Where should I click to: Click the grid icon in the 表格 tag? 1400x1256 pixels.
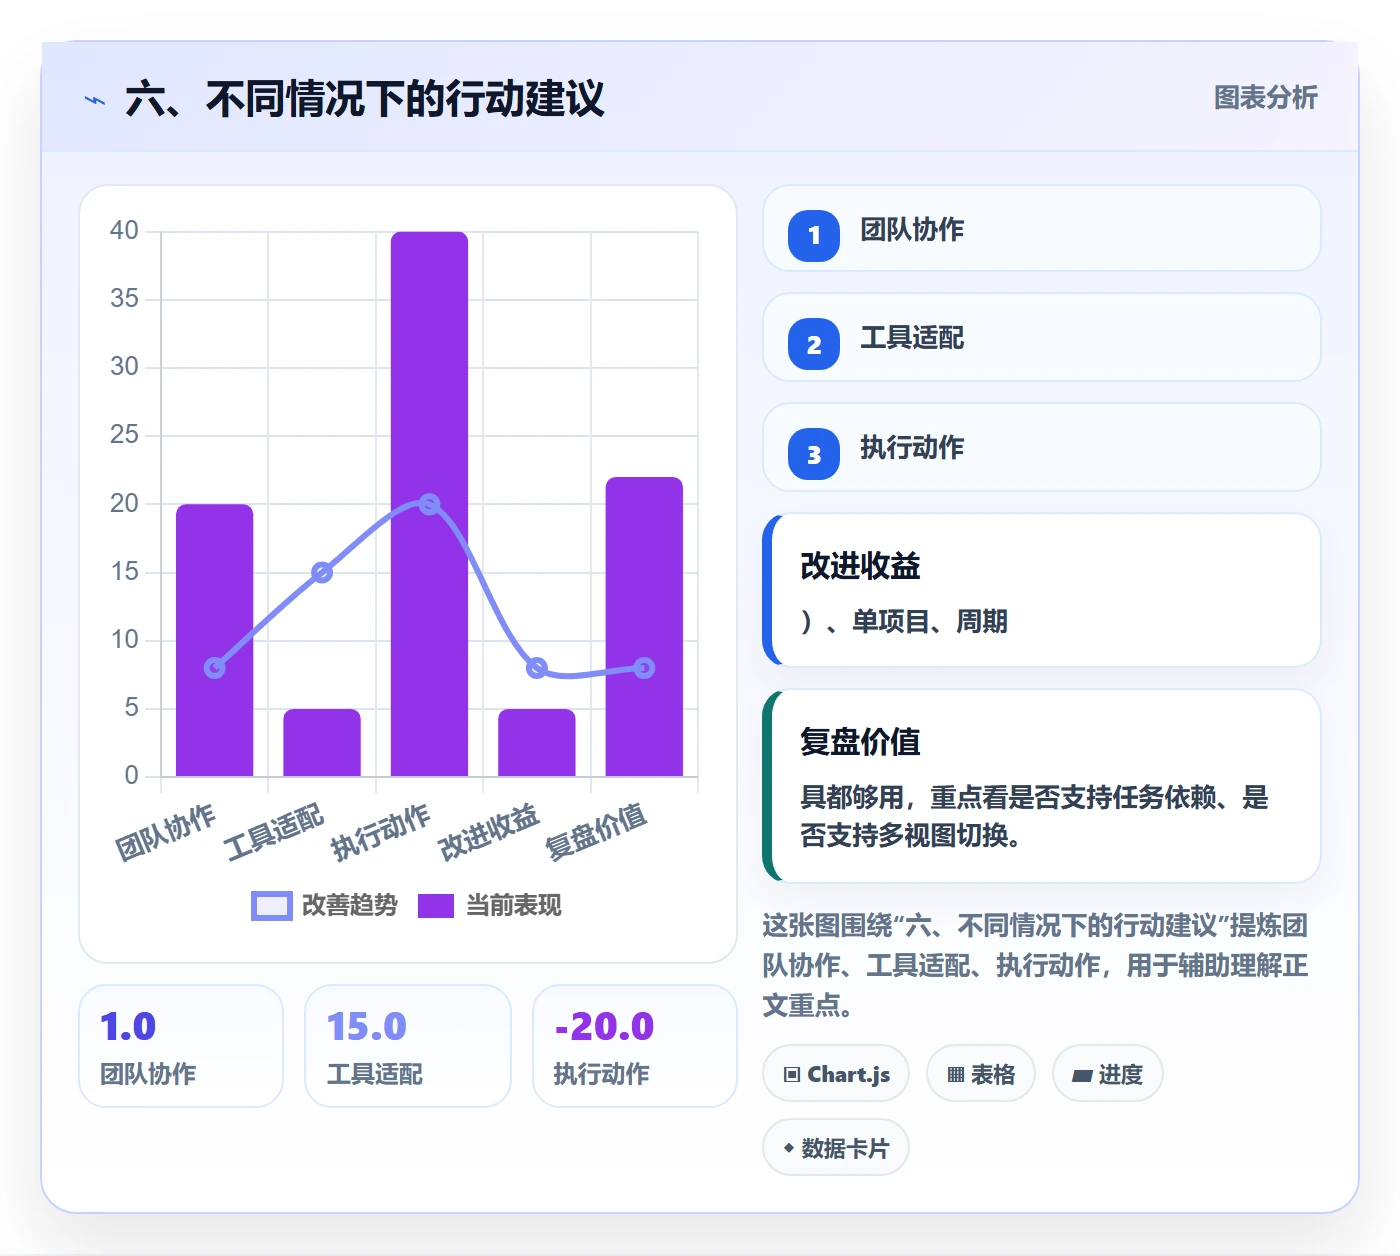[956, 1075]
